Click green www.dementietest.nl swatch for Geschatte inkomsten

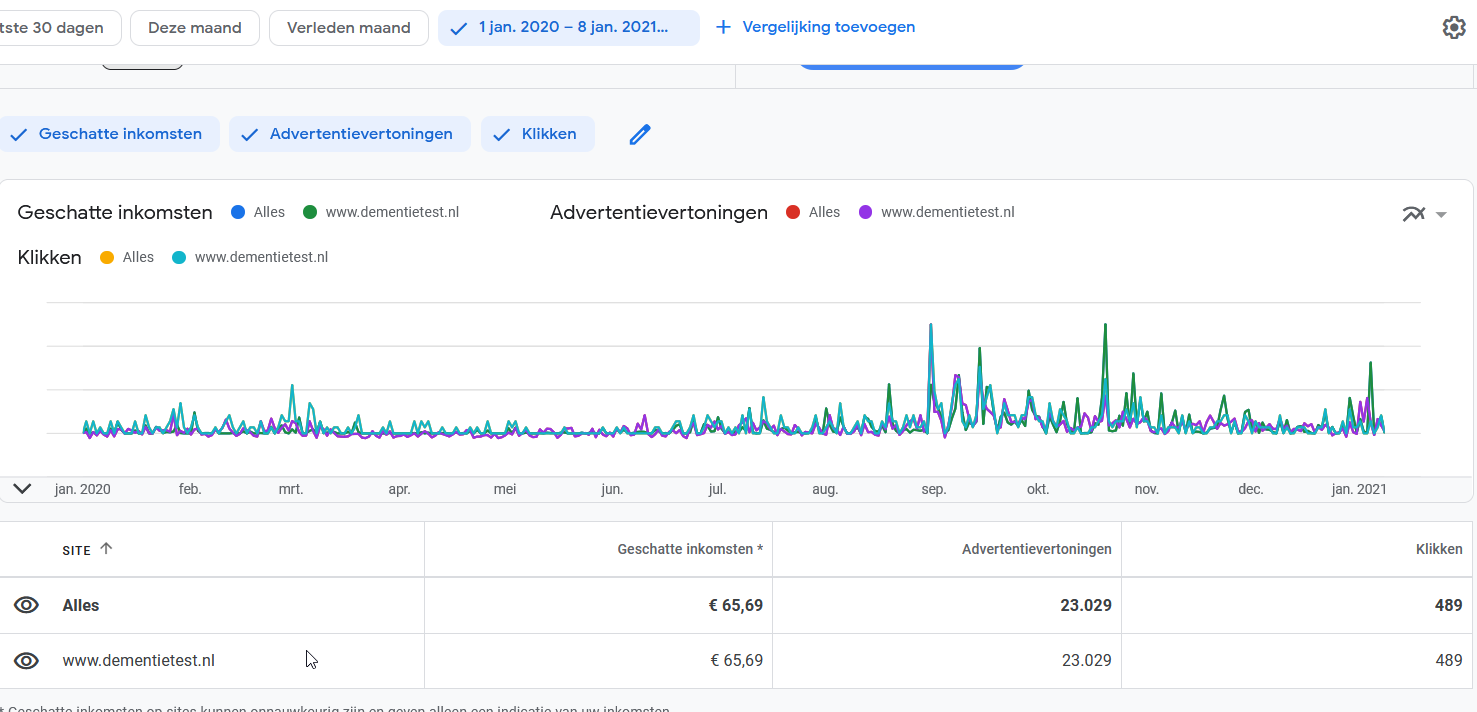(310, 212)
